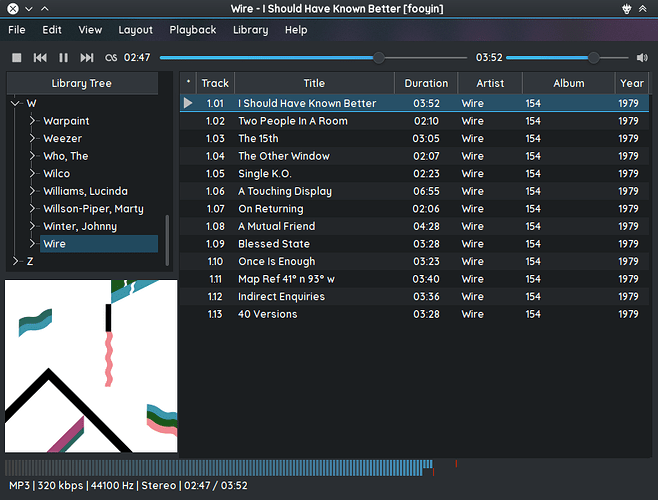Select track 'Map Ref 41° n 93° w'
The height and width of the screenshot is (500, 658).
tap(415, 279)
